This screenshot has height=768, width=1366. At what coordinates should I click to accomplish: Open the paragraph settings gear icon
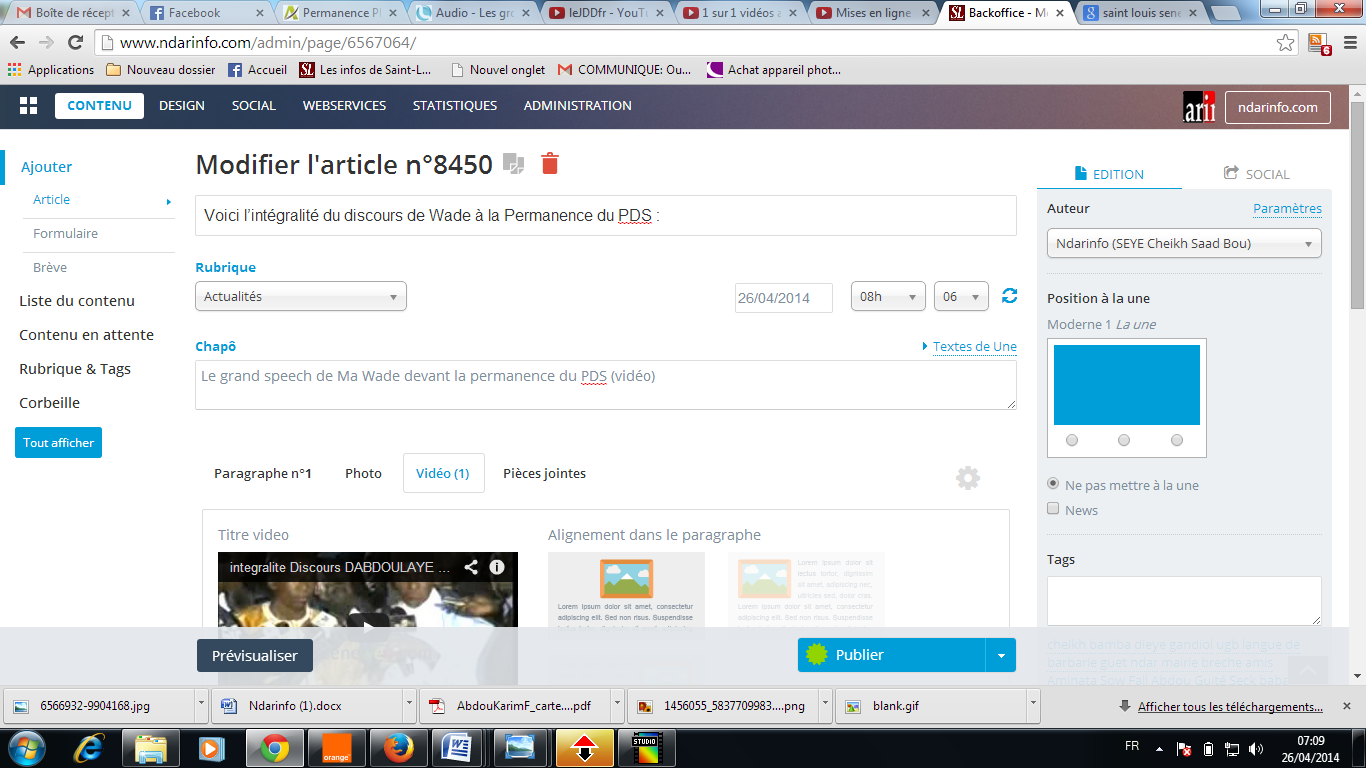pos(967,478)
